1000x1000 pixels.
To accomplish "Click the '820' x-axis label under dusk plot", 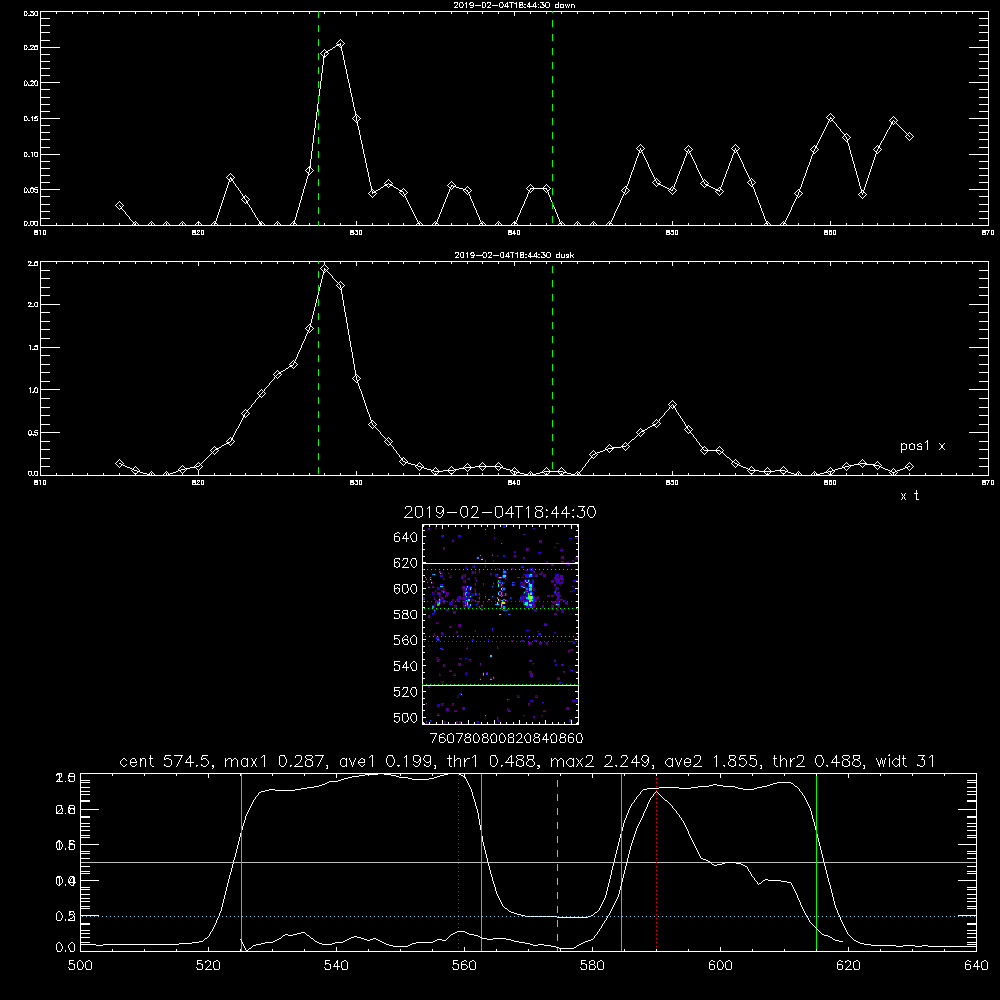I will click(198, 483).
